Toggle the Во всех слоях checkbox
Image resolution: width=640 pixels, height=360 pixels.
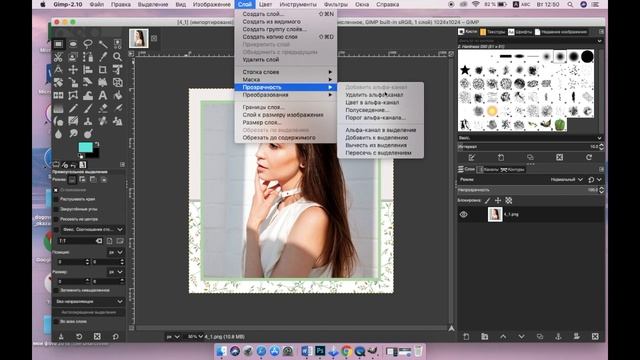coord(56,322)
